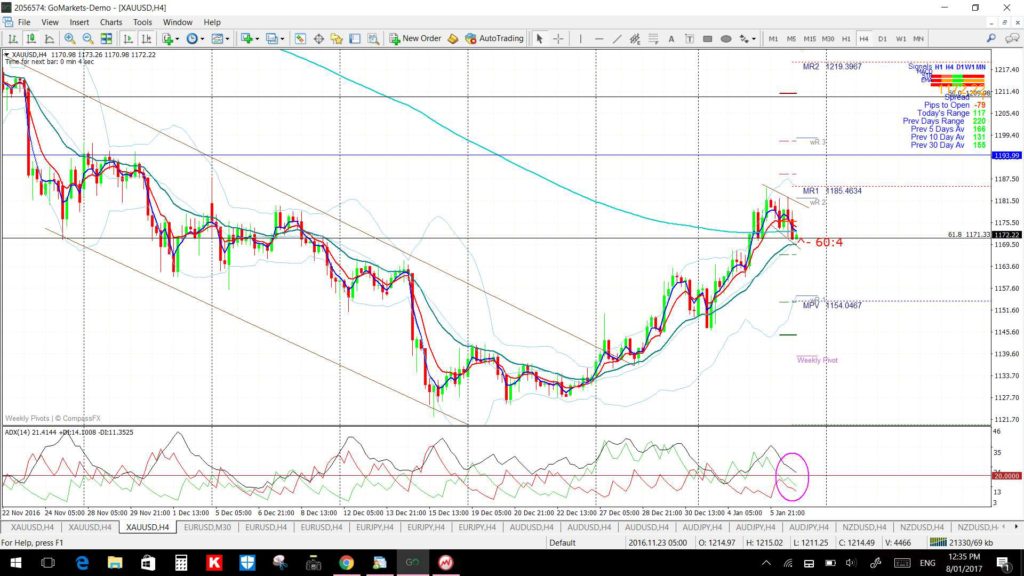Show the Terminal panel
1024x576 pixels.
tap(355, 39)
